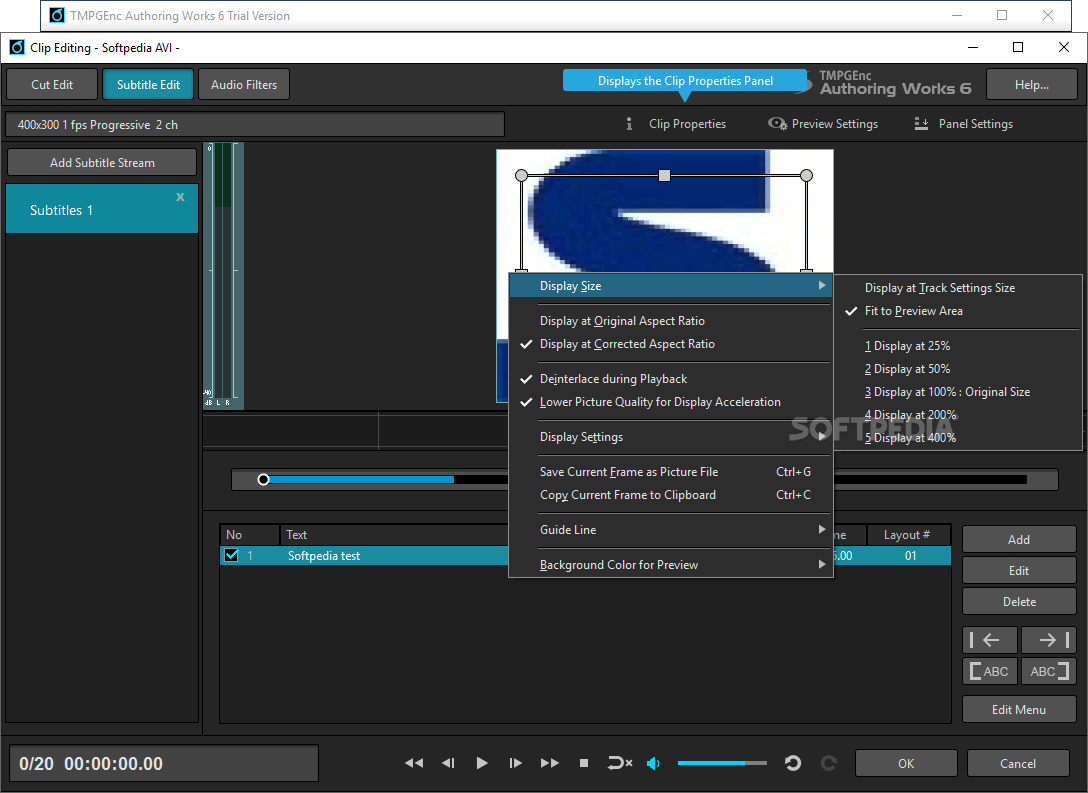
Task: Step back one frame
Action: (448, 763)
